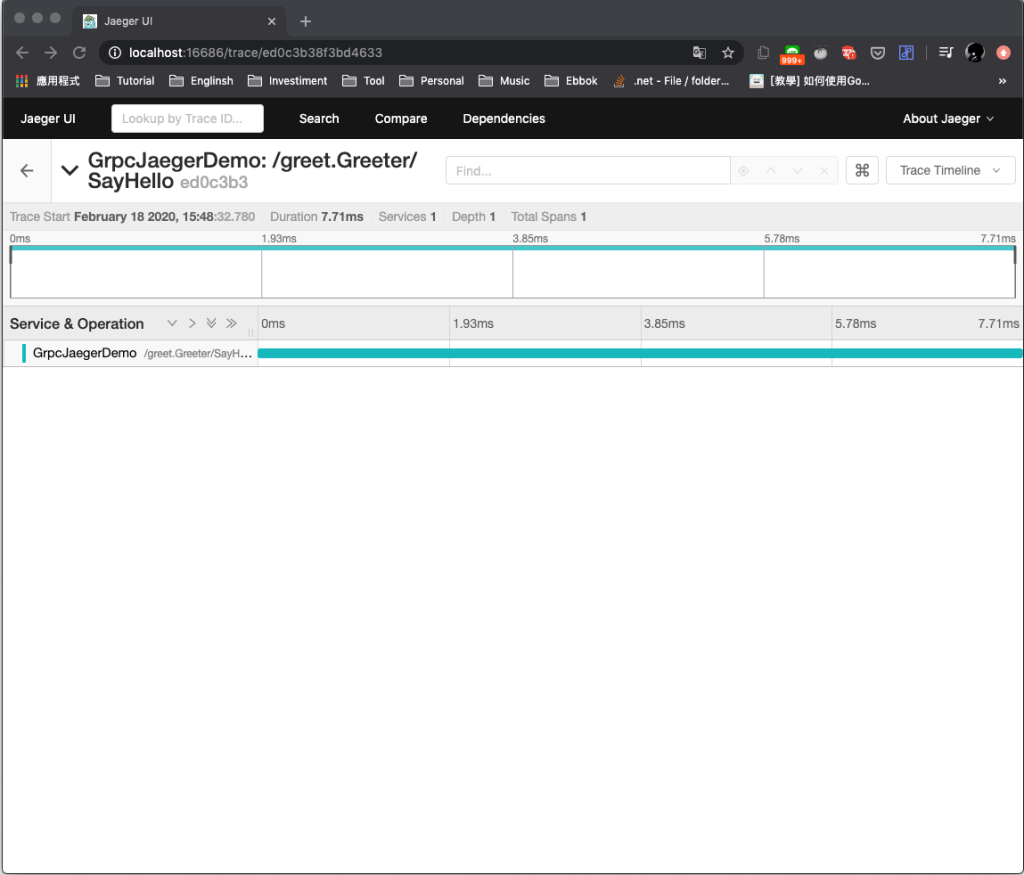Click the column divider resize handle
This screenshot has height=875, width=1024.
pyautogui.click(x=251, y=332)
